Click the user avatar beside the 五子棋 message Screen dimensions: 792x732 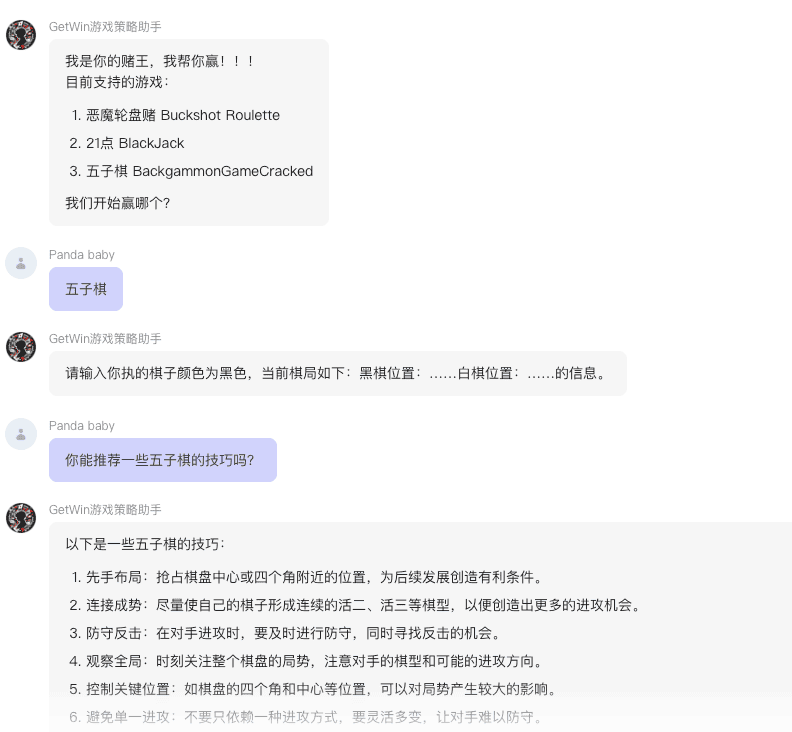coord(21,263)
